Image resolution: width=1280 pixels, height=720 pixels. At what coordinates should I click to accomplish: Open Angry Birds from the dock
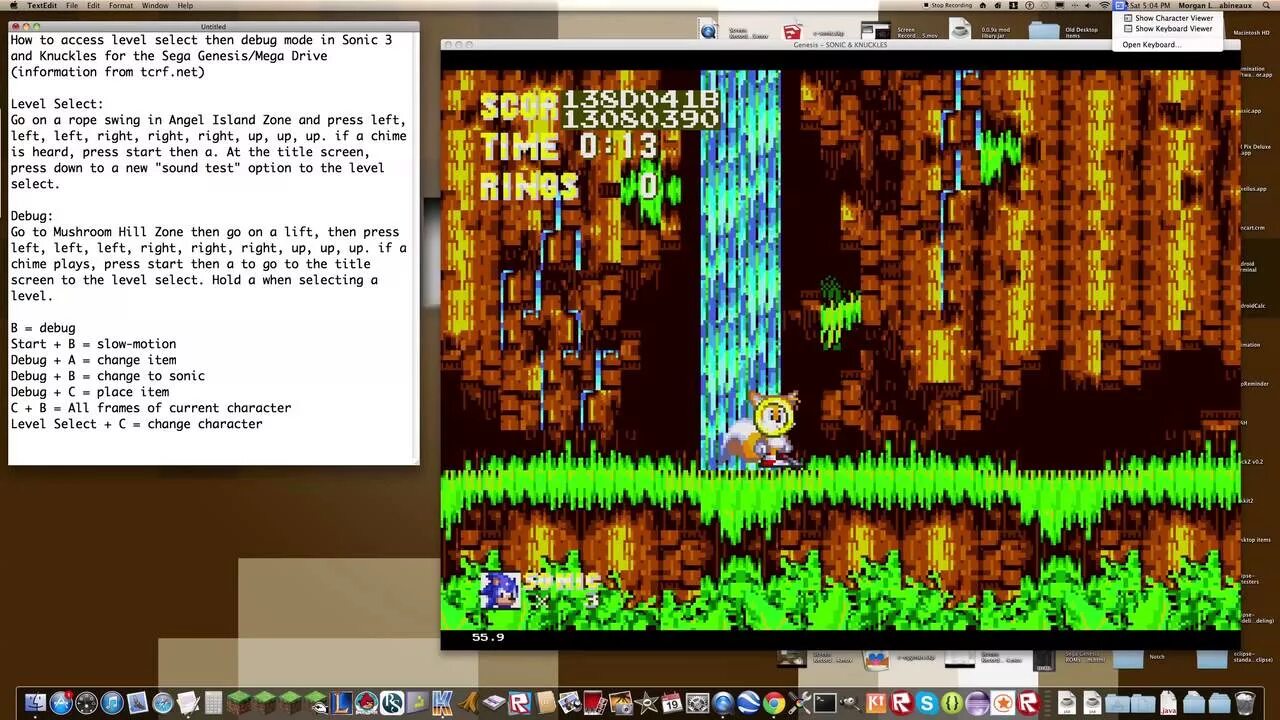pos(367,702)
